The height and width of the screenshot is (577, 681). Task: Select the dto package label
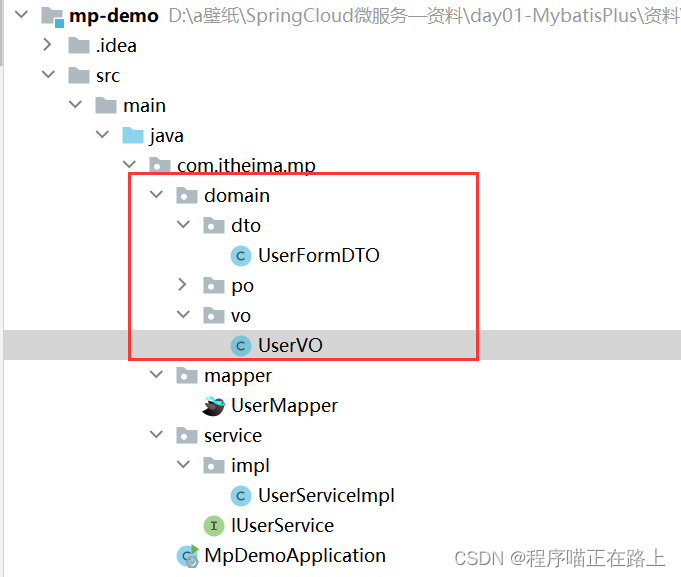tap(246, 225)
